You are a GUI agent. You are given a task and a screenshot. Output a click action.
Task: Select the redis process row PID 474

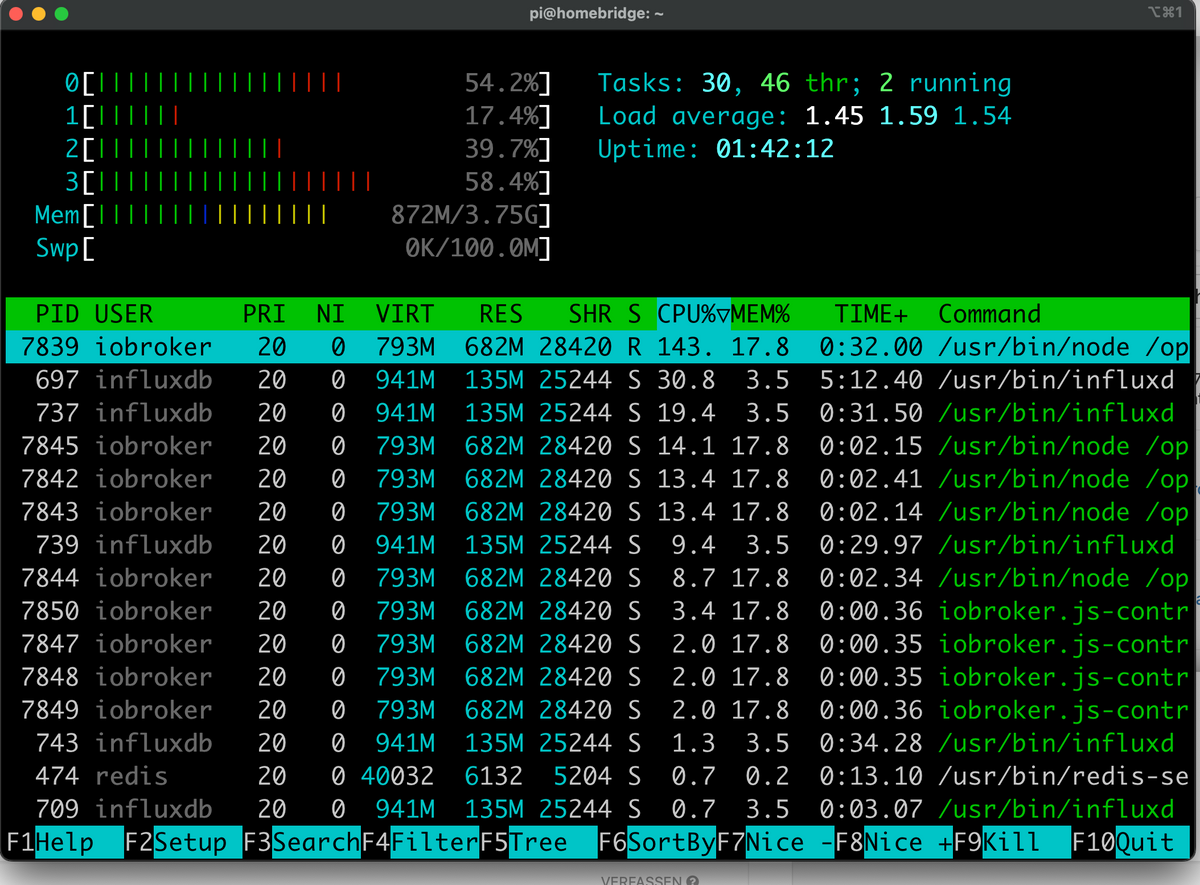pos(597,776)
